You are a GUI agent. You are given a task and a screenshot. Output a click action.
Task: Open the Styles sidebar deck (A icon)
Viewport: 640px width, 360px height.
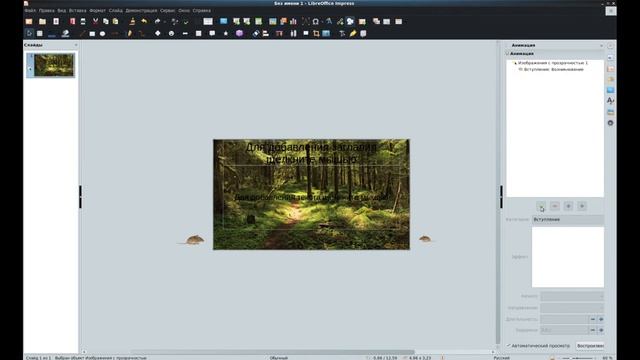tap(610, 100)
